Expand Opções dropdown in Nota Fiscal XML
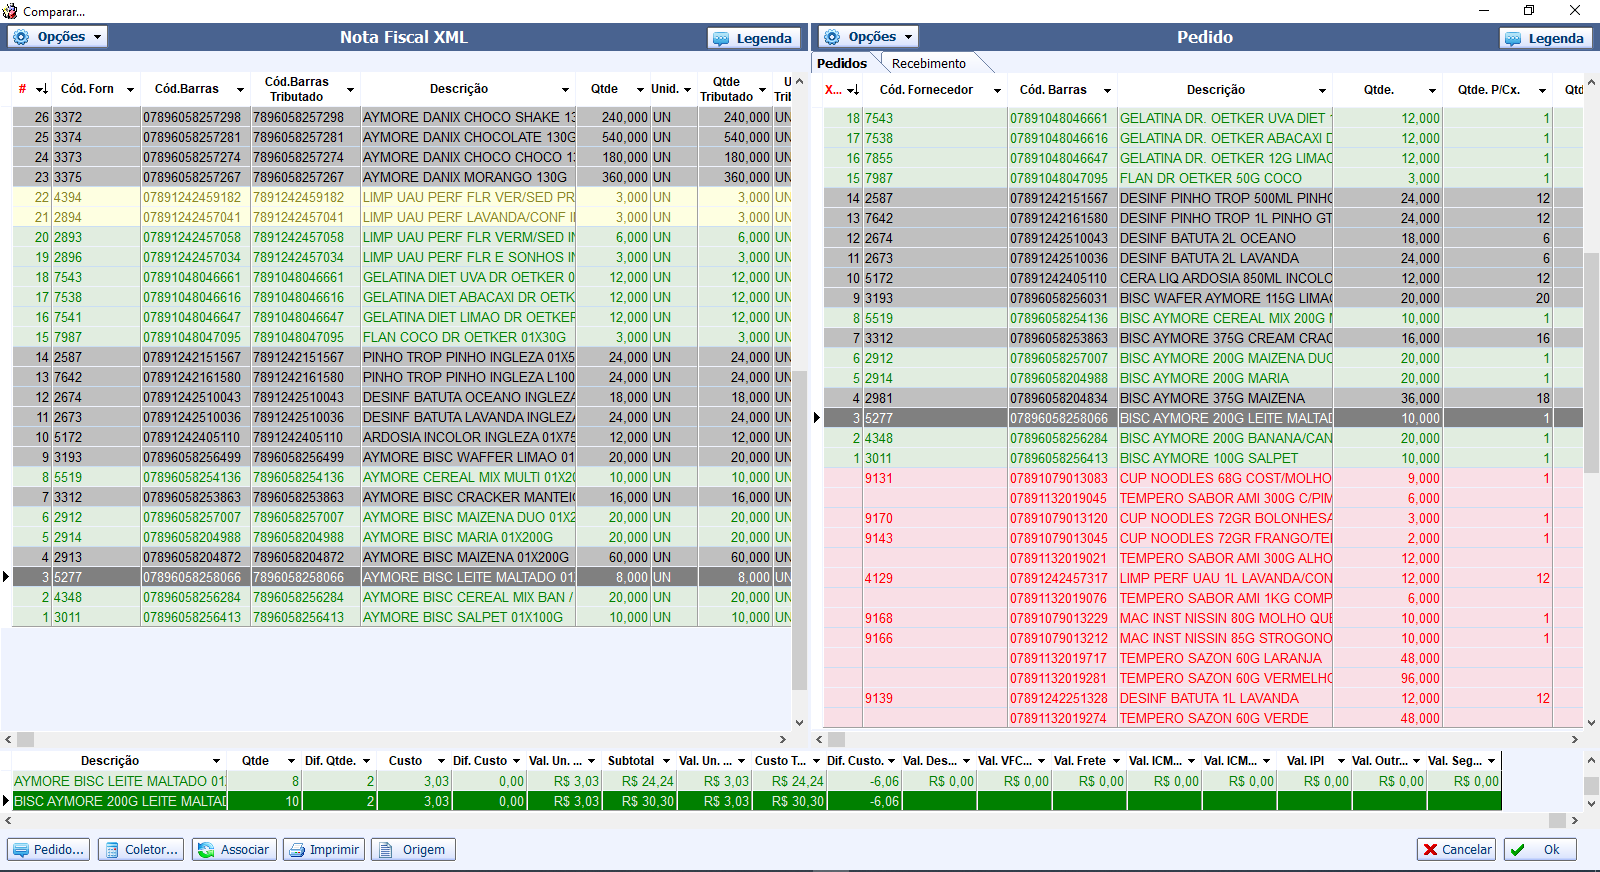The height and width of the screenshot is (872, 1600). [x=58, y=37]
